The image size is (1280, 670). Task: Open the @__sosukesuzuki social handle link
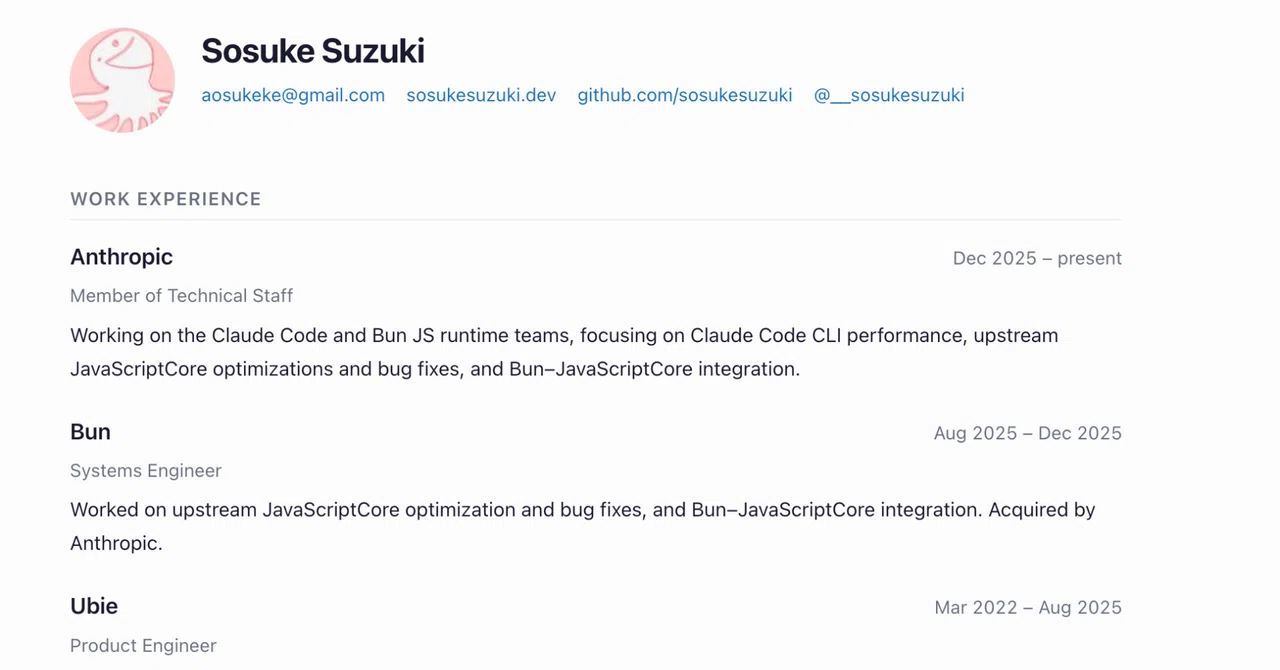(889, 95)
